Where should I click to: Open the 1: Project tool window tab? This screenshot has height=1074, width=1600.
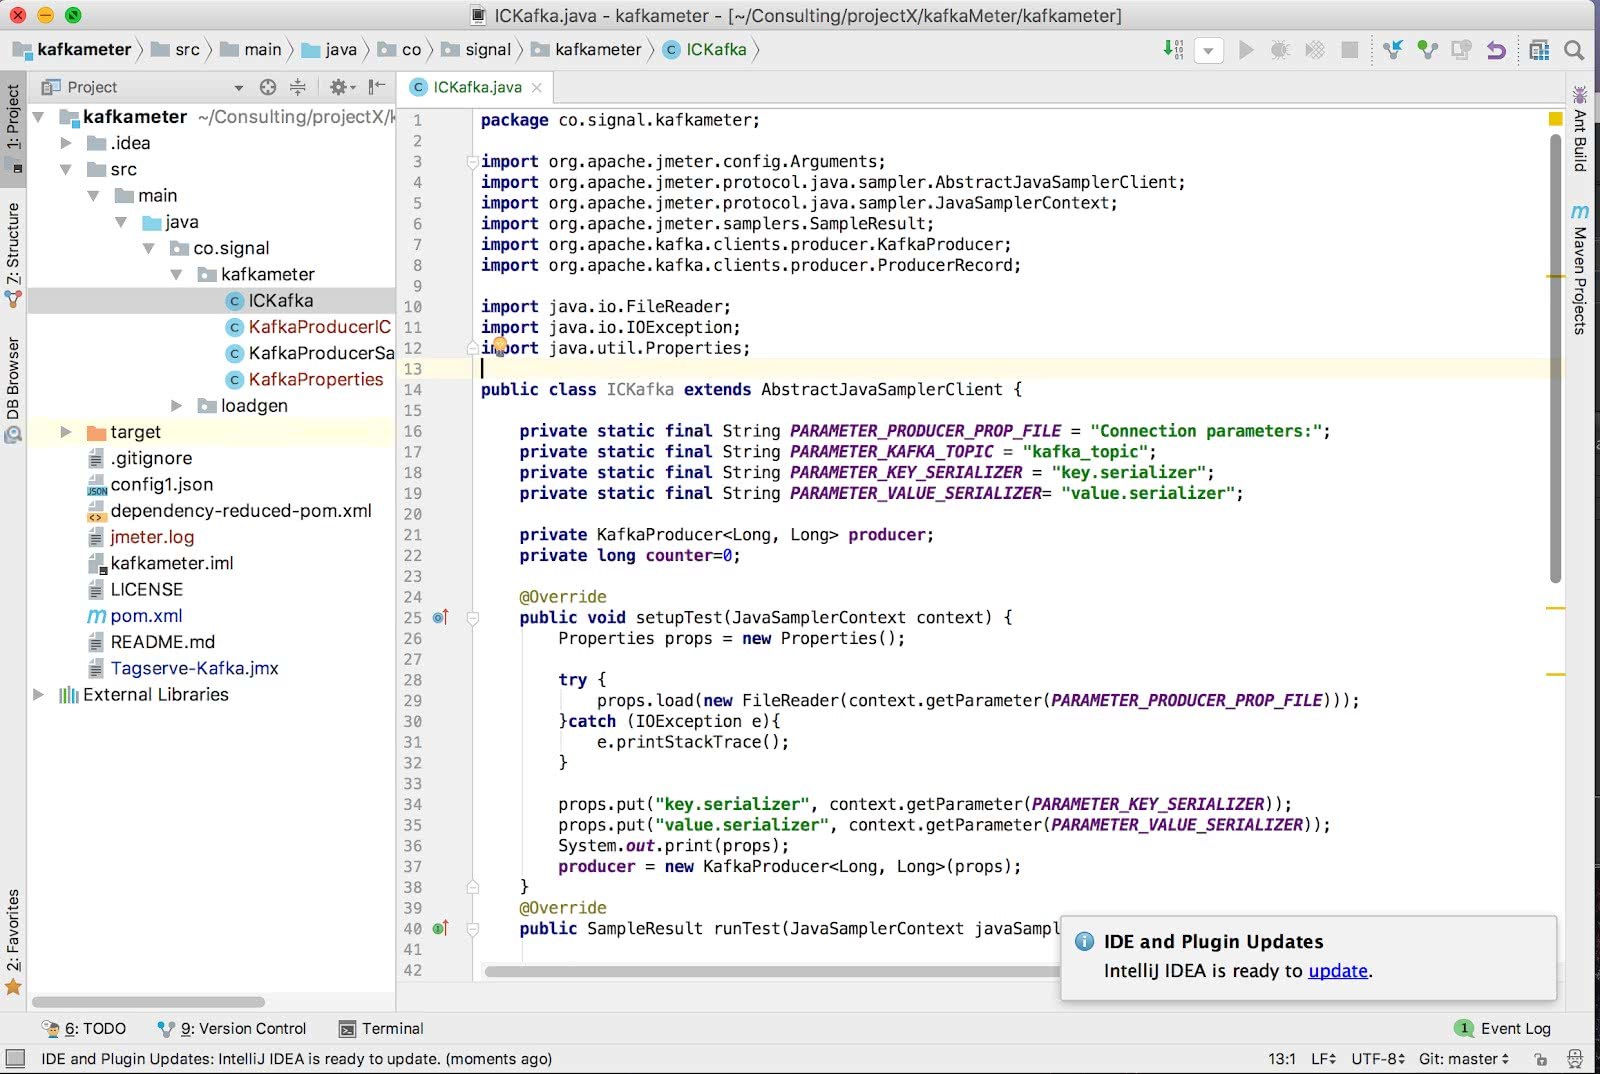pyautogui.click(x=13, y=127)
